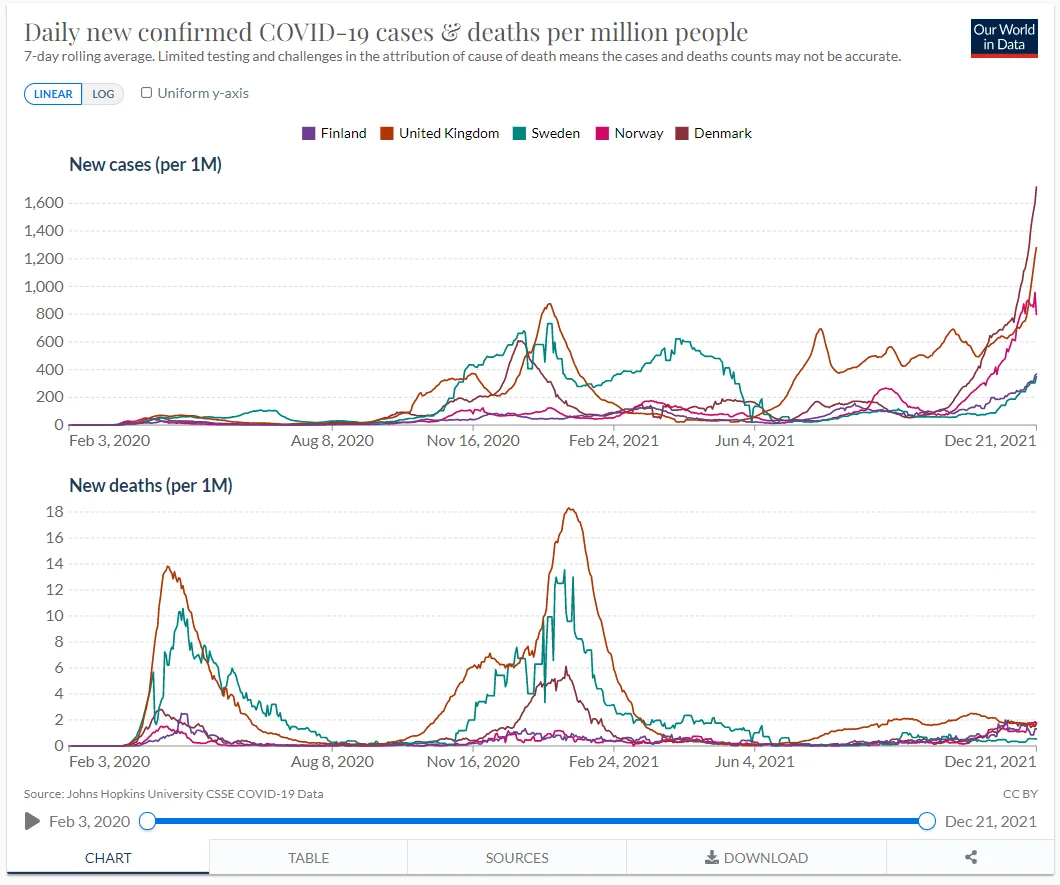The height and width of the screenshot is (885, 1060).
Task: Enable the Uniform y-axis checkbox
Action: (147, 93)
